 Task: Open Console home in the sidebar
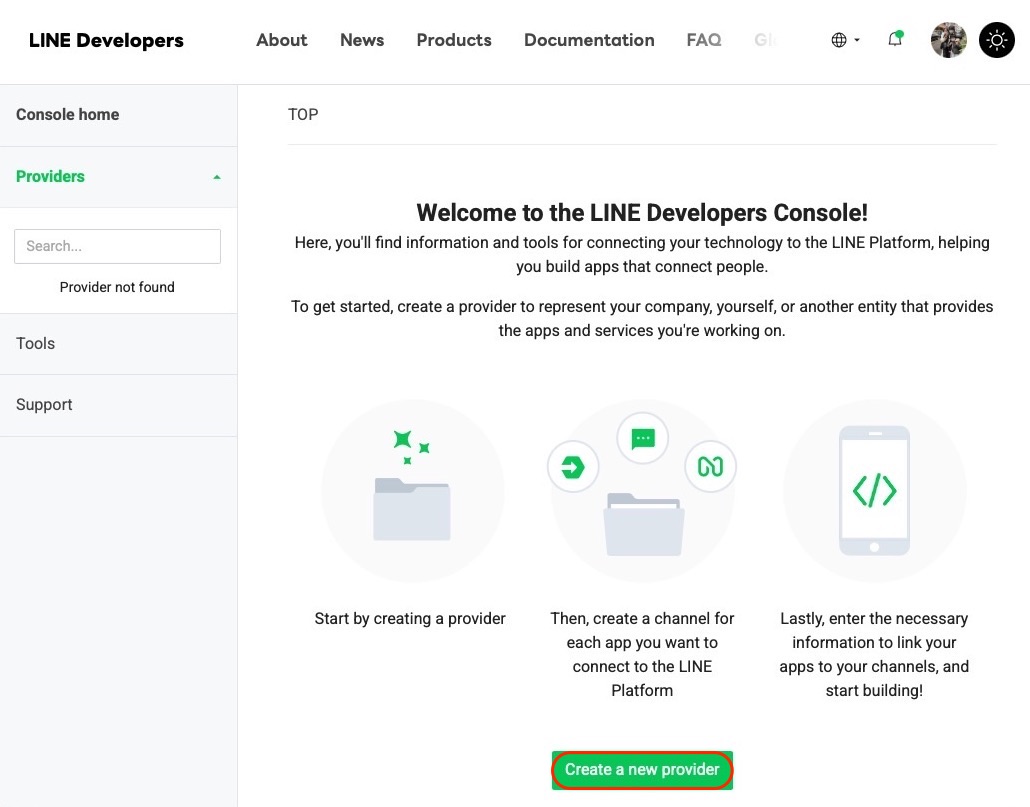pyautogui.click(x=68, y=114)
